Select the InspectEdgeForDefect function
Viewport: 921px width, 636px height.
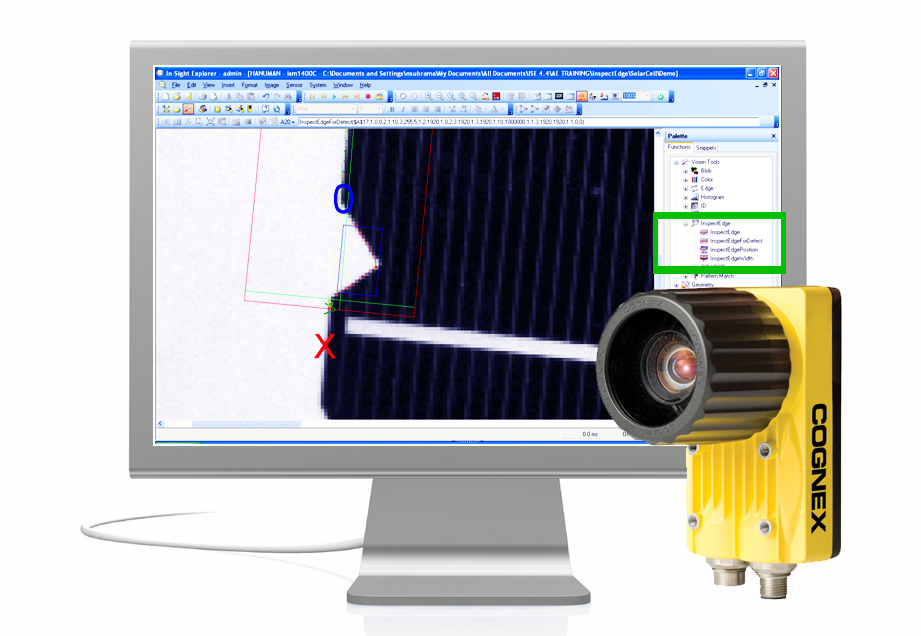[736, 241]
